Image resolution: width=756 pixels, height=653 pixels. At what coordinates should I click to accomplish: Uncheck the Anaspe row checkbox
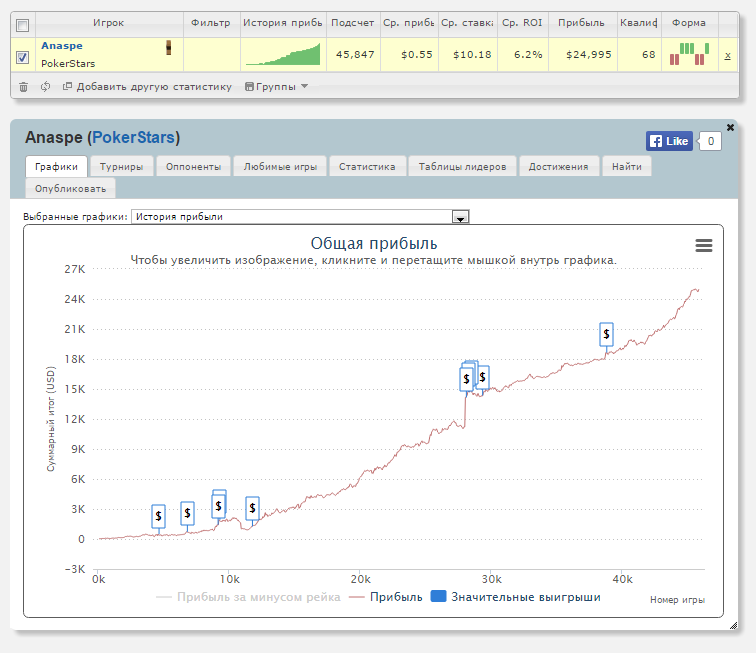pyautogui.click(x=22, y=57)
